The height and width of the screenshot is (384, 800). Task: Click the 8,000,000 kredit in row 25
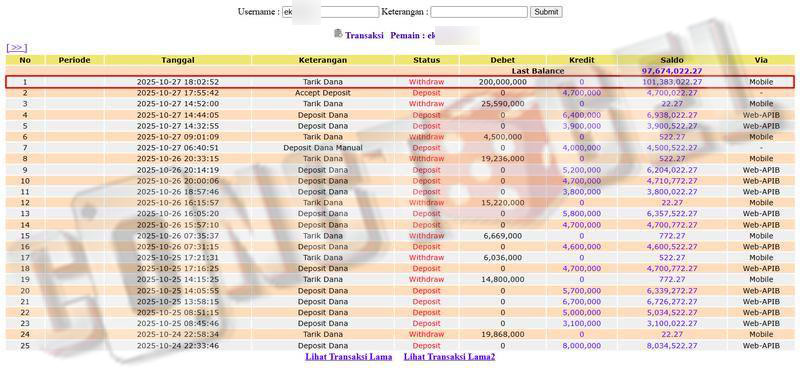tap(582, 346)
